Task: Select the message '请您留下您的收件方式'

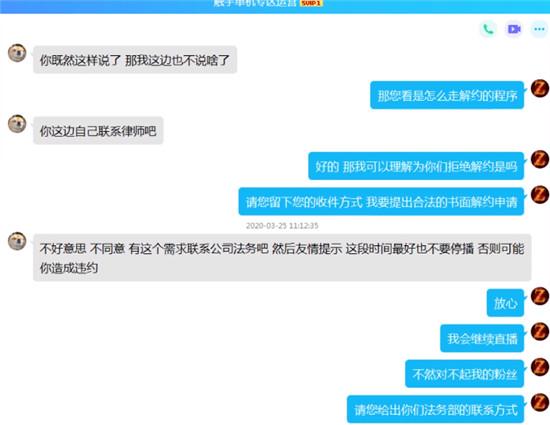Action: 381,202
